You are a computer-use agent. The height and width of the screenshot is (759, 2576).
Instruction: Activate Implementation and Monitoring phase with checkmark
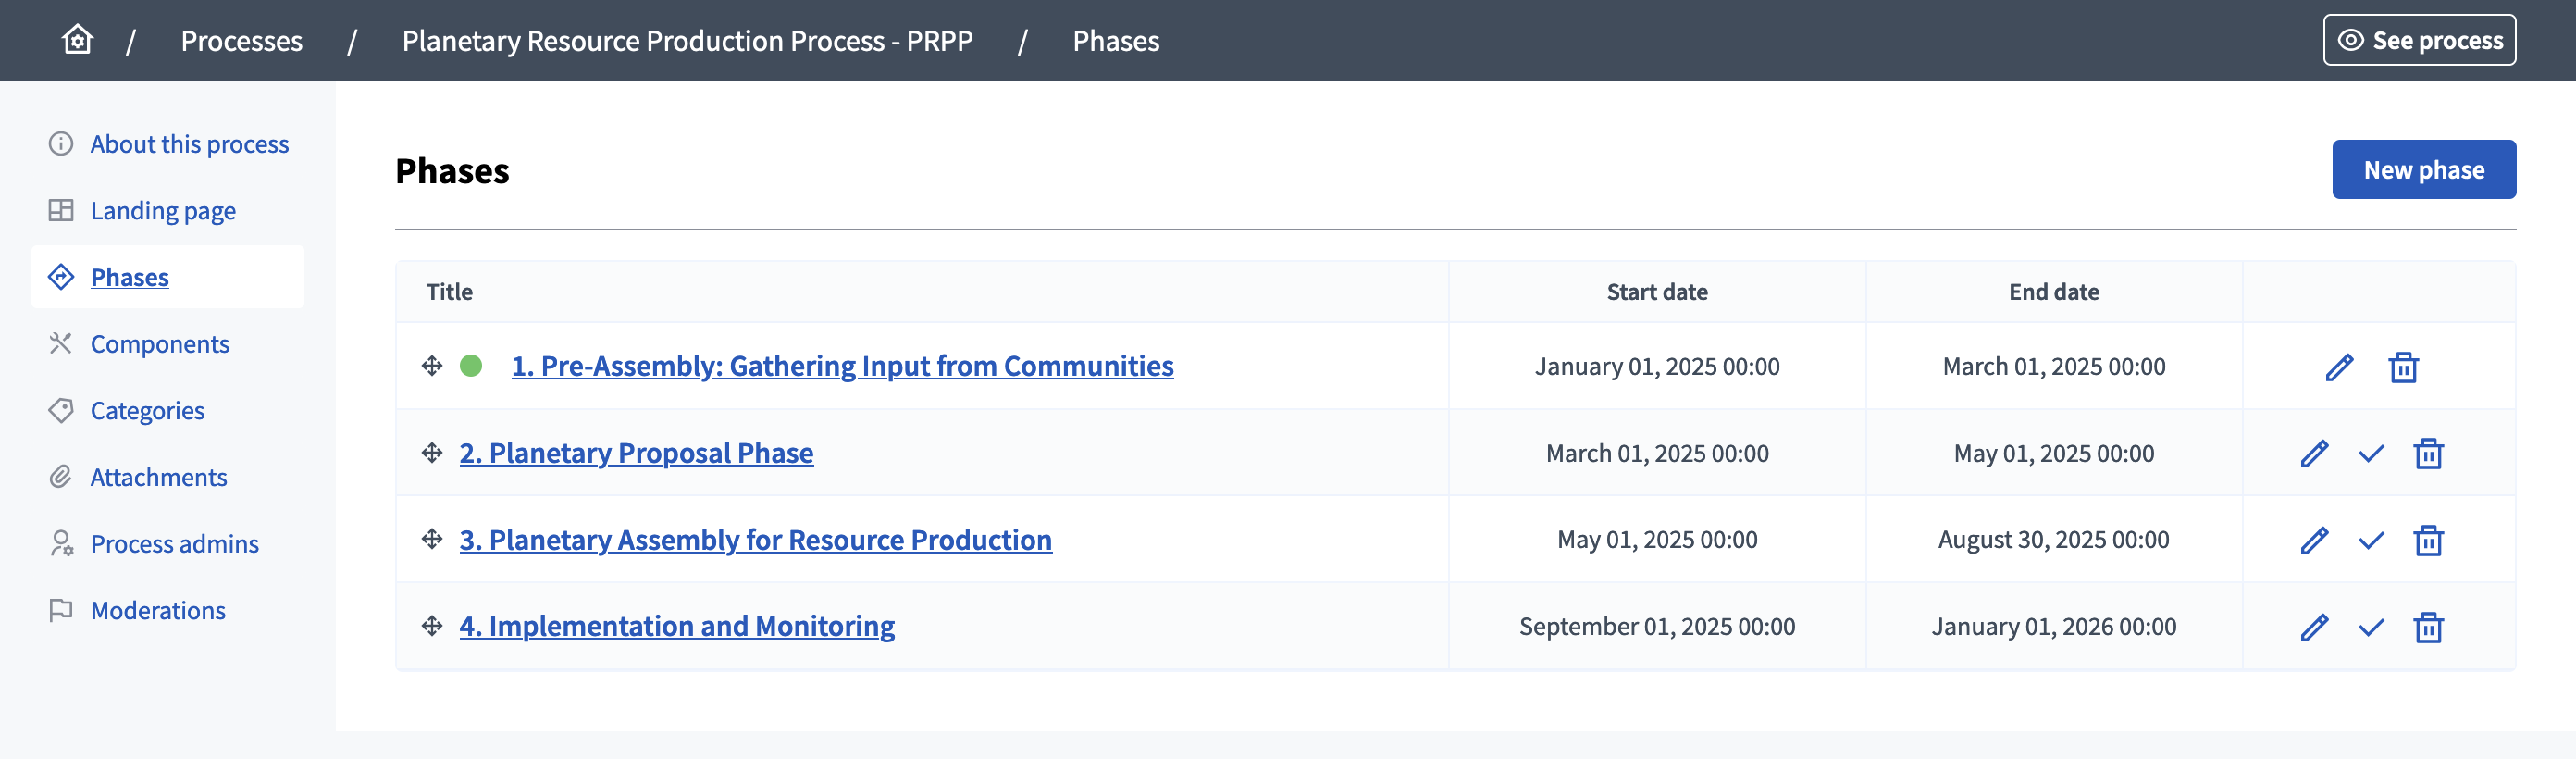point(2371,628)
